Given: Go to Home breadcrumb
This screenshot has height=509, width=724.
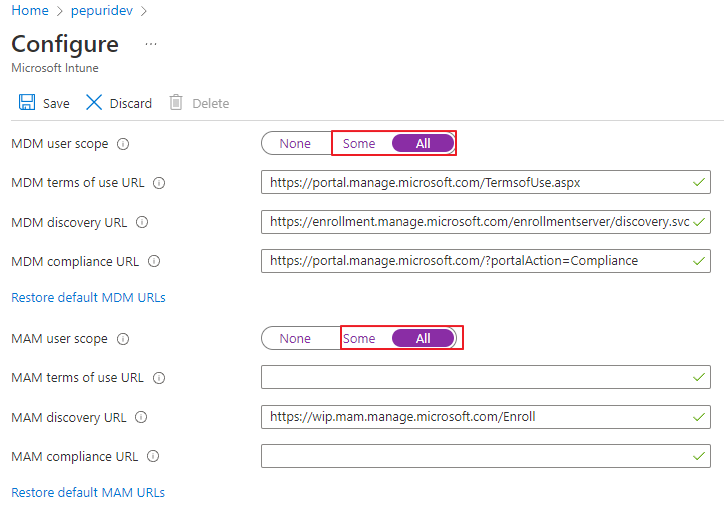Looking at the screenshot, I should [x=30, y=11].
